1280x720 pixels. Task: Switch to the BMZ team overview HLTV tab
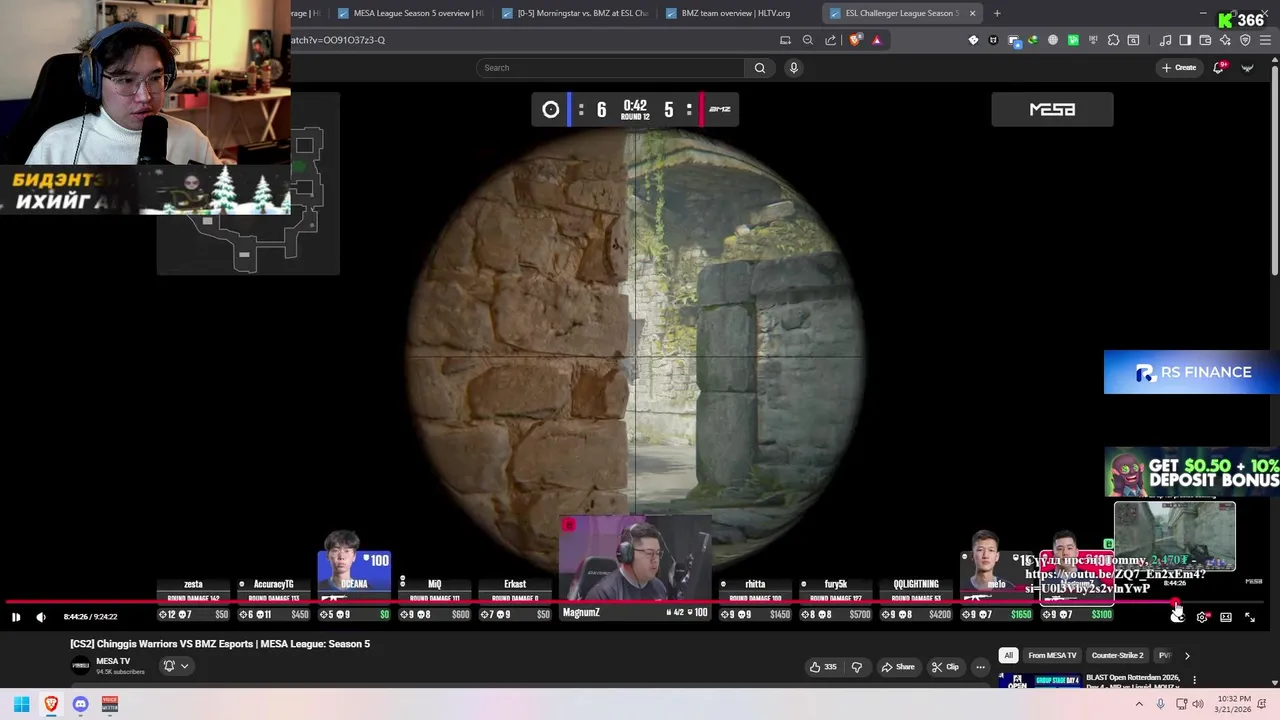(x=735, y=13)
